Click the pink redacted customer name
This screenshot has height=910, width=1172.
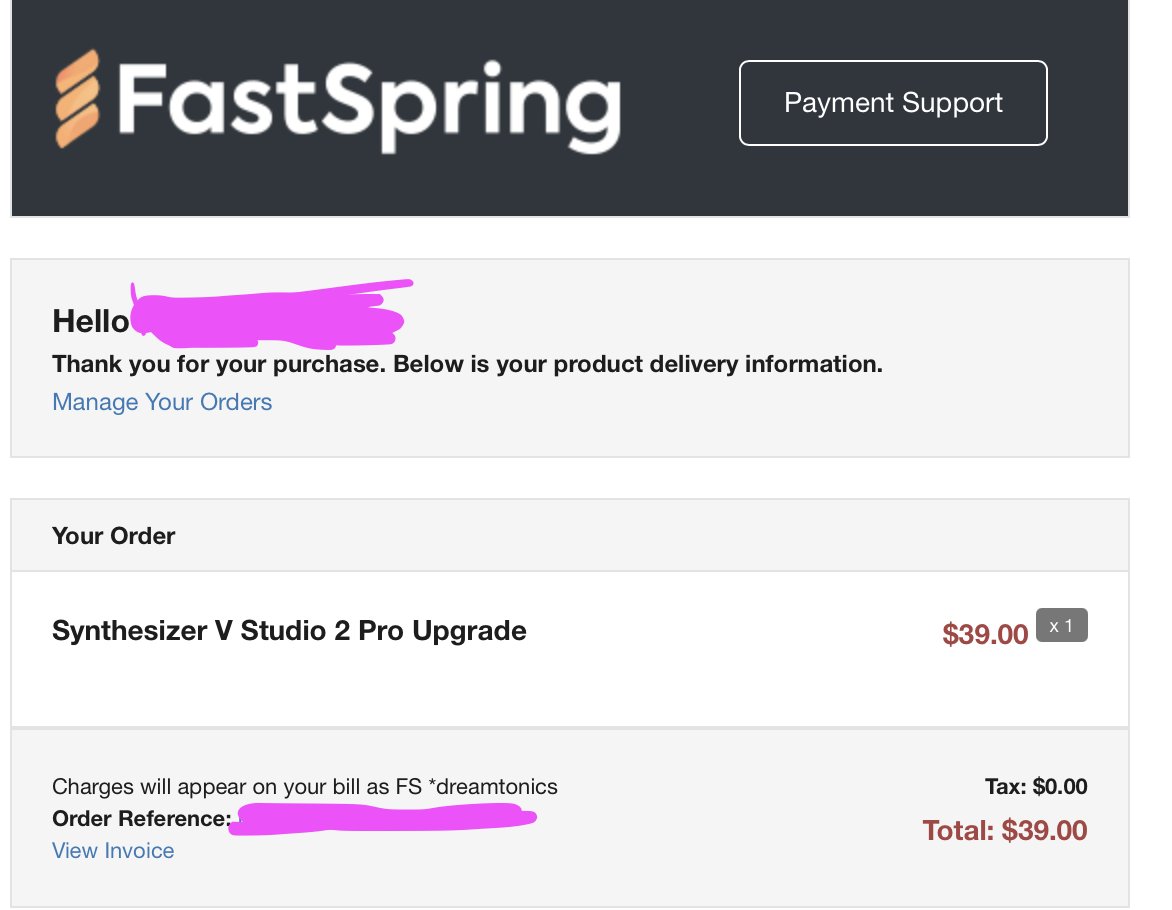coord(269,316)
